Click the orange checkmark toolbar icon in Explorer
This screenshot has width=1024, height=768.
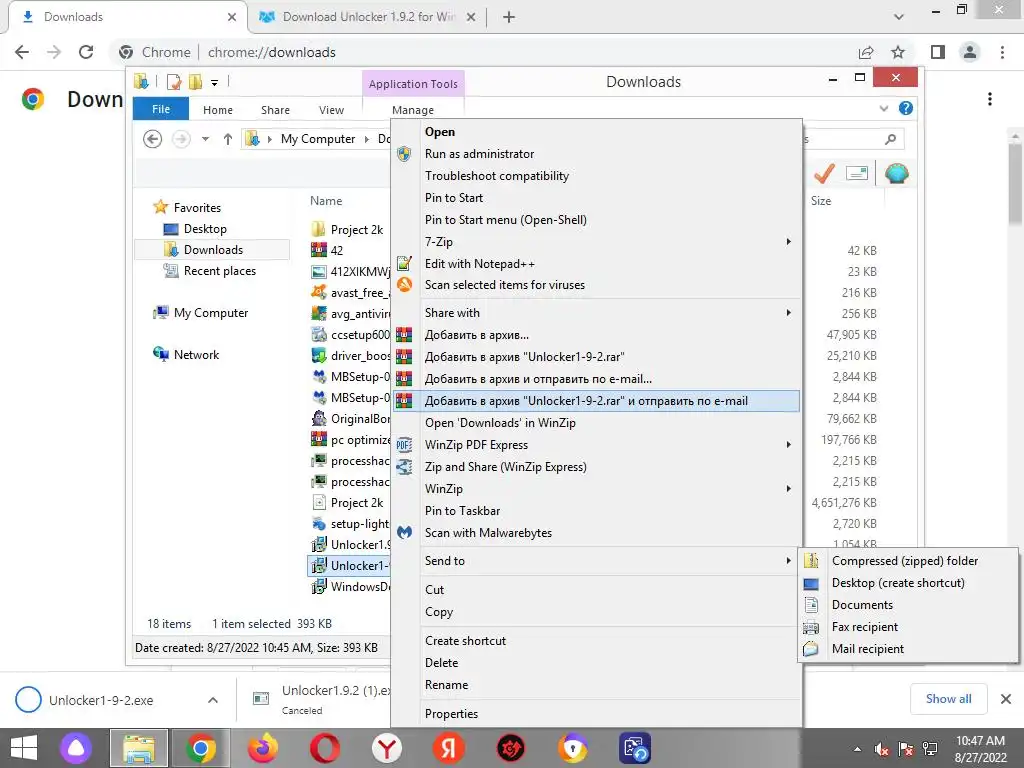(824, 173)
